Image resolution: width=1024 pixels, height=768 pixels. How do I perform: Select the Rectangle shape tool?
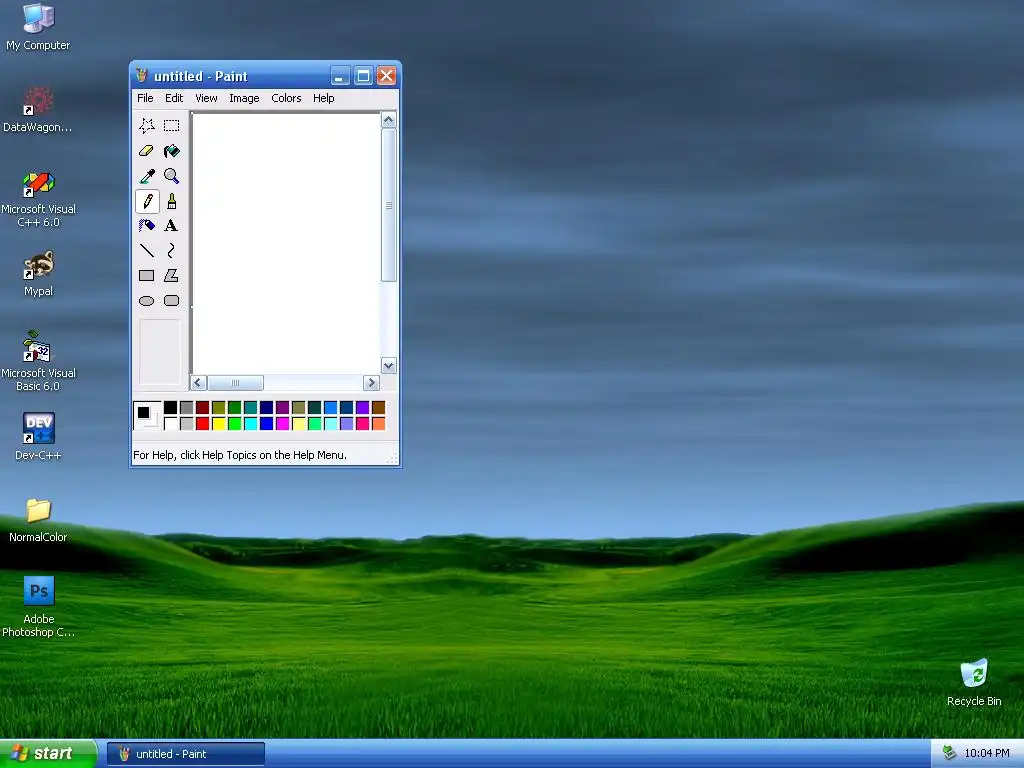pyautogui.click(x=147, y=276)
